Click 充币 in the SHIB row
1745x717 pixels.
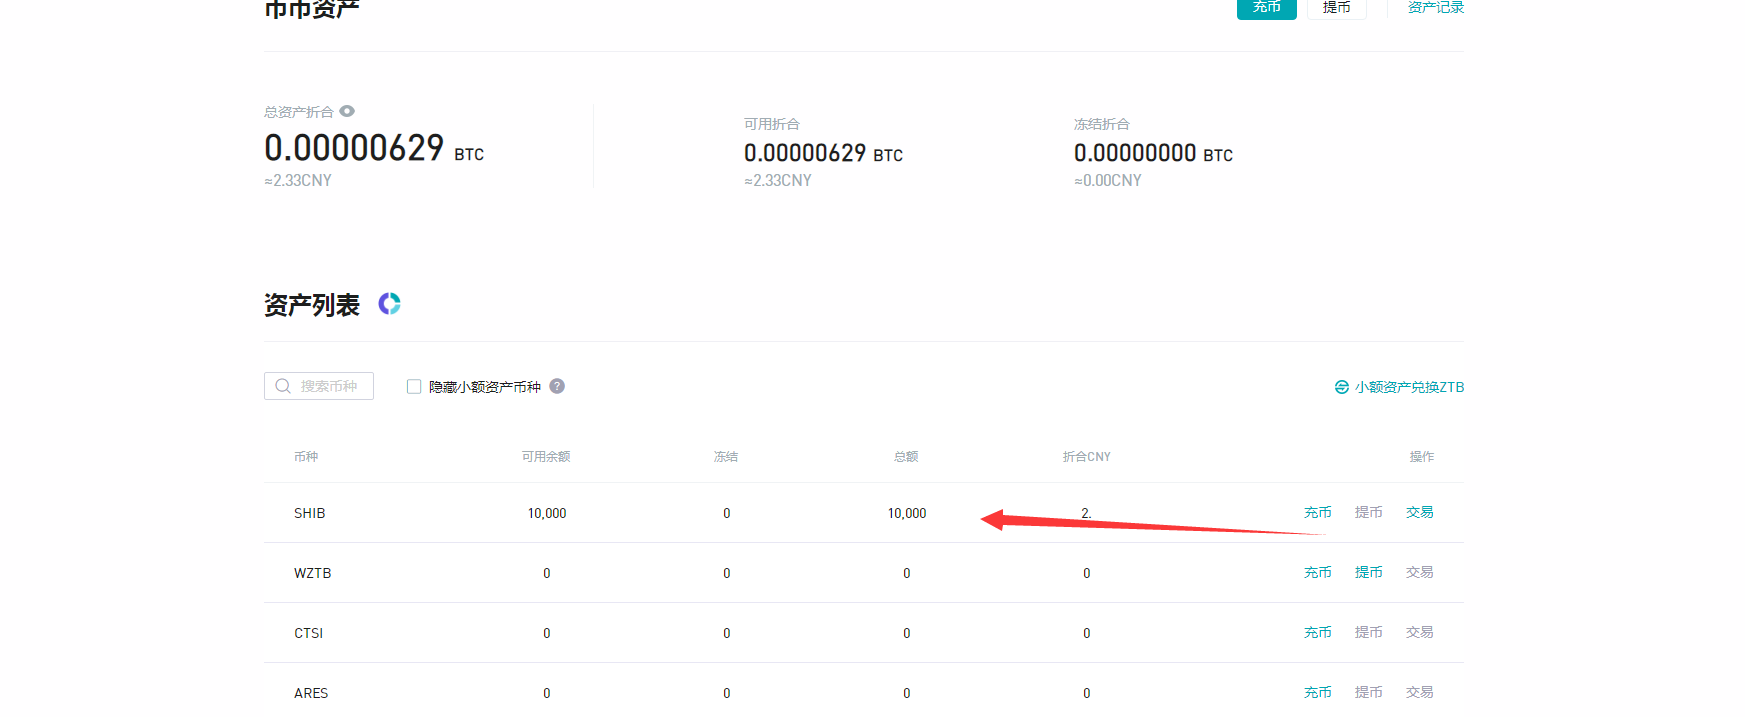tap(1317, 512)
